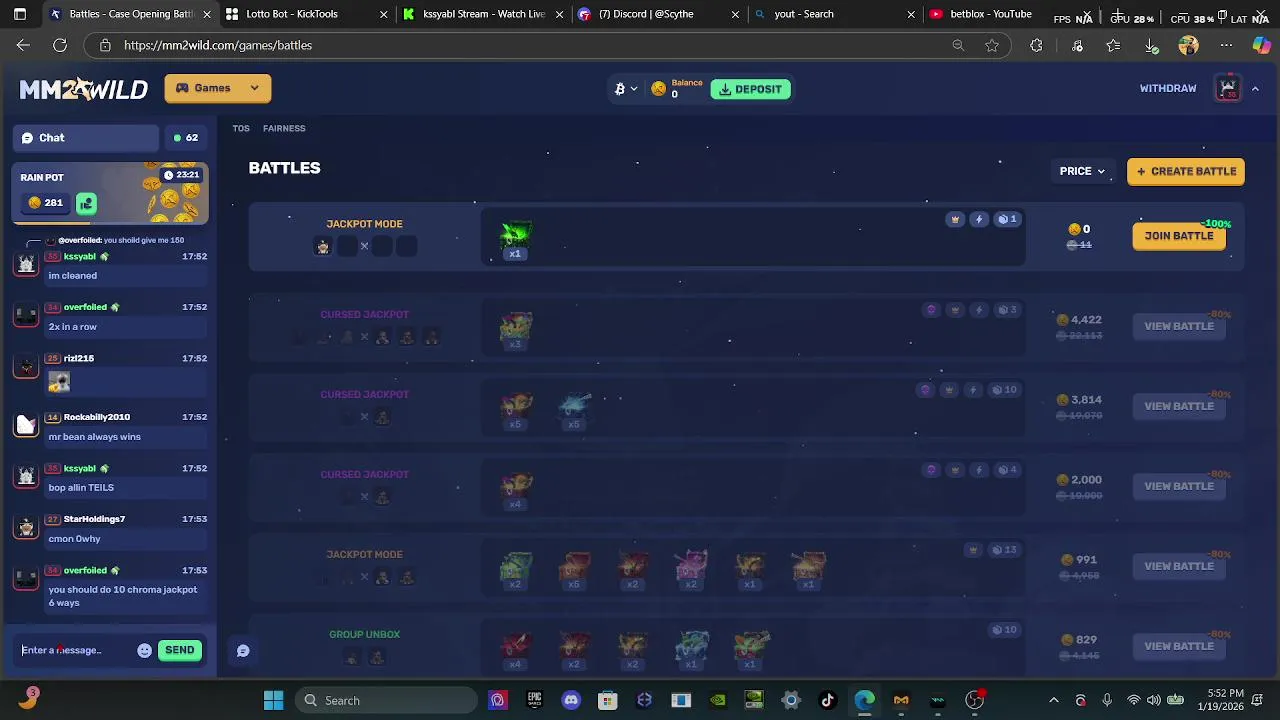1280x720 pixels.
Task: Click the browser back arrow
Action: [23, 45]
